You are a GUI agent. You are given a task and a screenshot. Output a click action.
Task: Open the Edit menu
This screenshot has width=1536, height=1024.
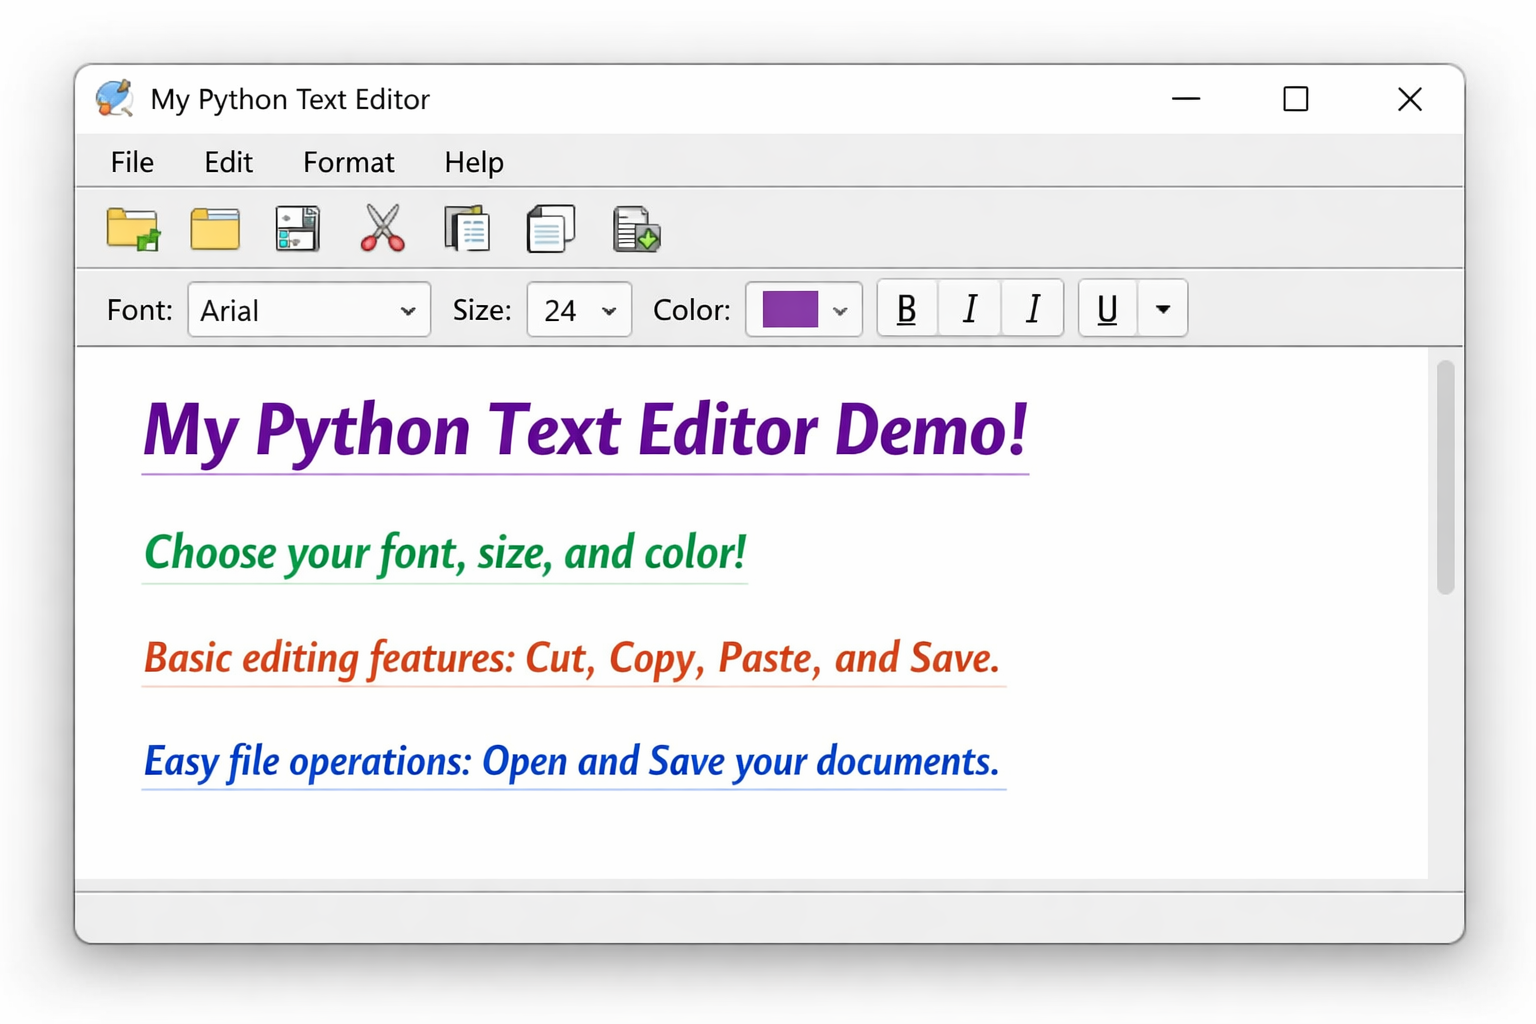click(228, 162)
